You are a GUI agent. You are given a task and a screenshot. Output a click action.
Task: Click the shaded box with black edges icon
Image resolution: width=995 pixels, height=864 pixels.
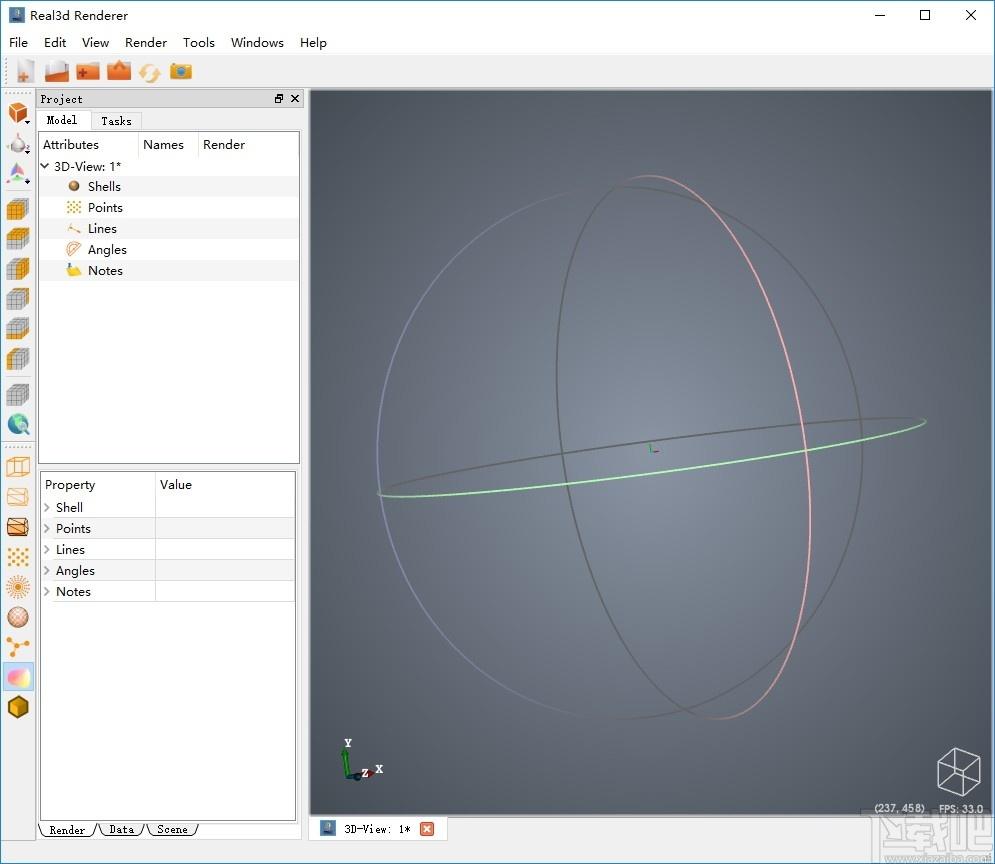coord(18,527)
